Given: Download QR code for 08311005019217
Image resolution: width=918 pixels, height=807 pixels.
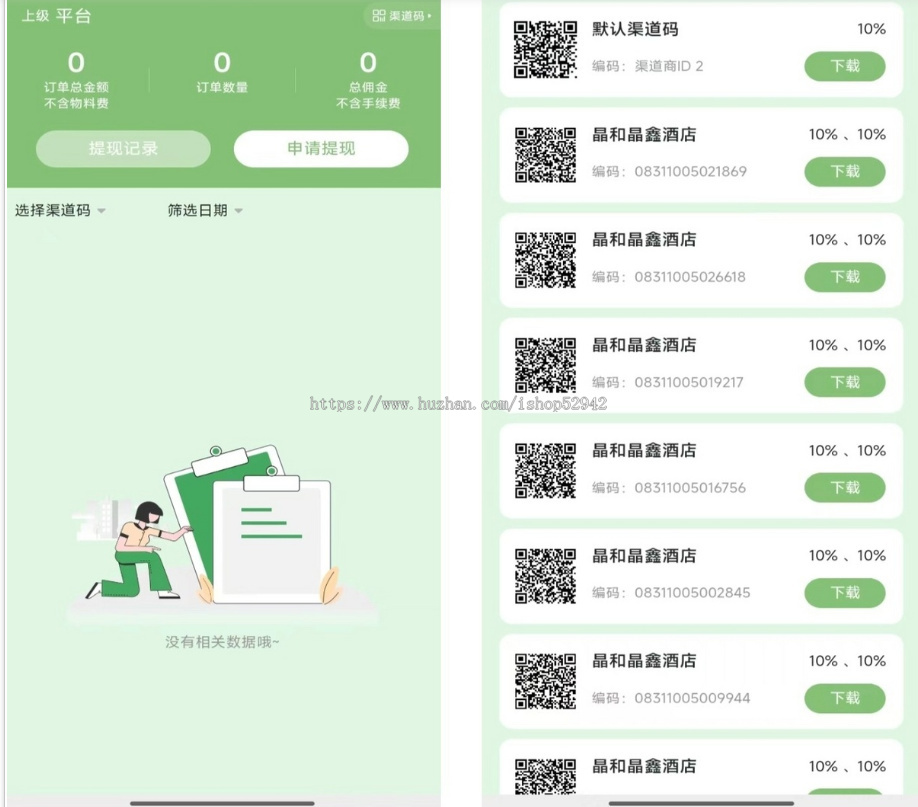Looking at the screenshot, I should tap(844, 382).
